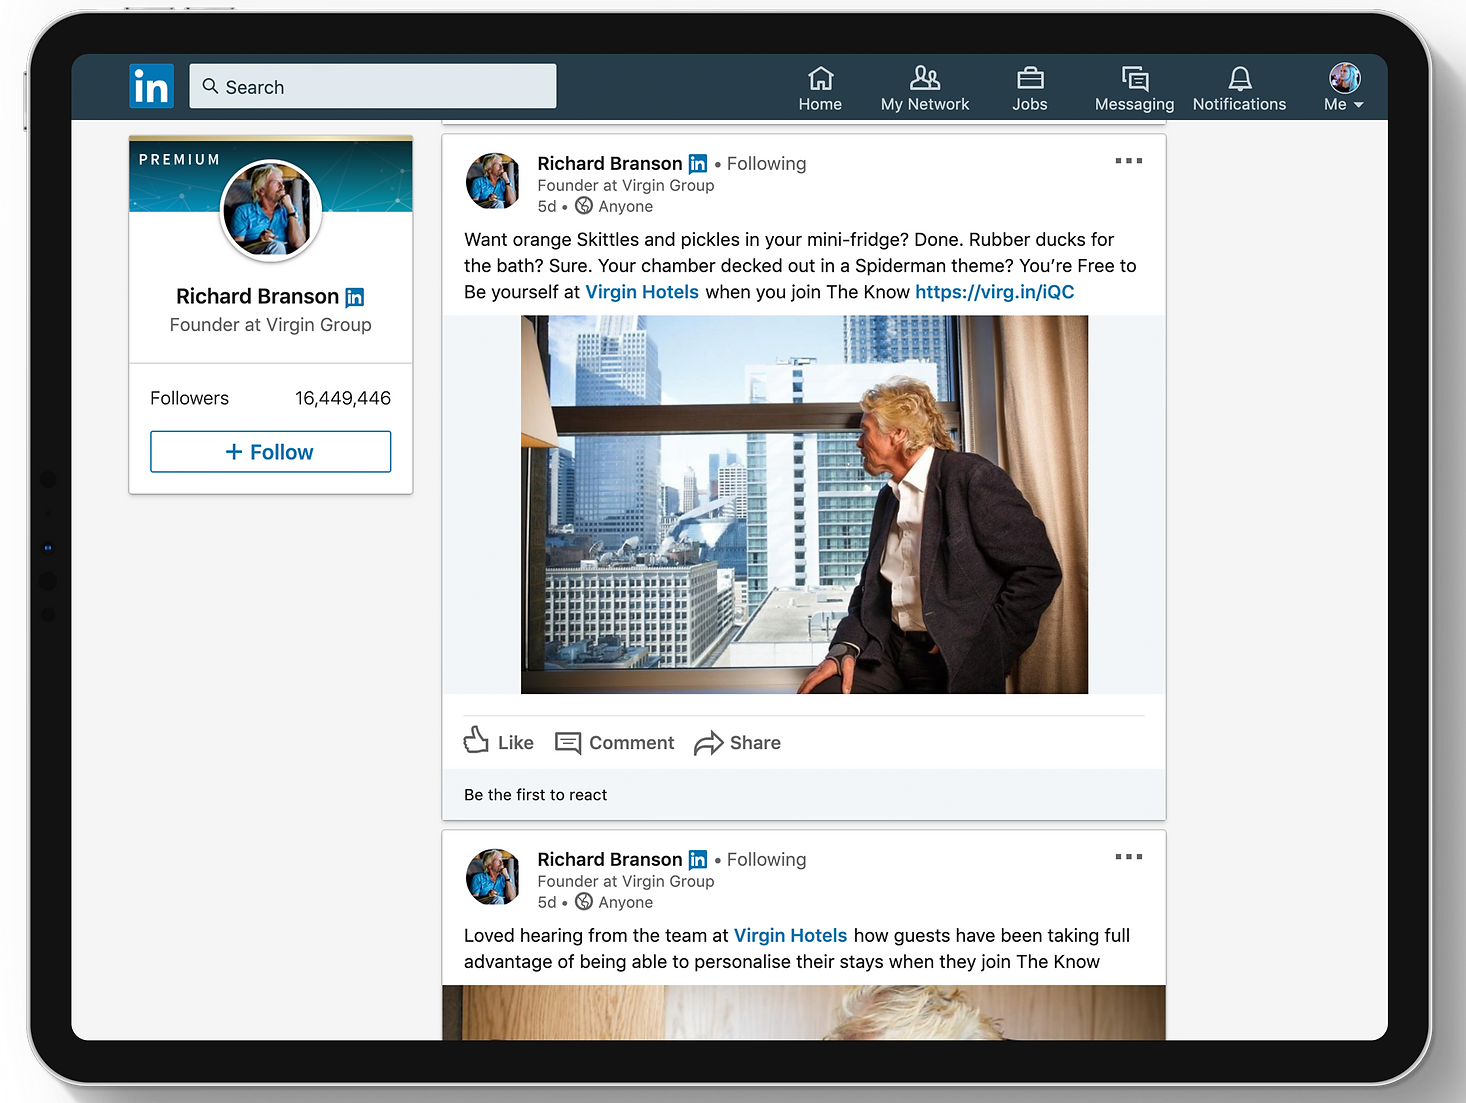Share the first post
The height and width of the screenshot is (1103, 1466).
click(738, 743)
